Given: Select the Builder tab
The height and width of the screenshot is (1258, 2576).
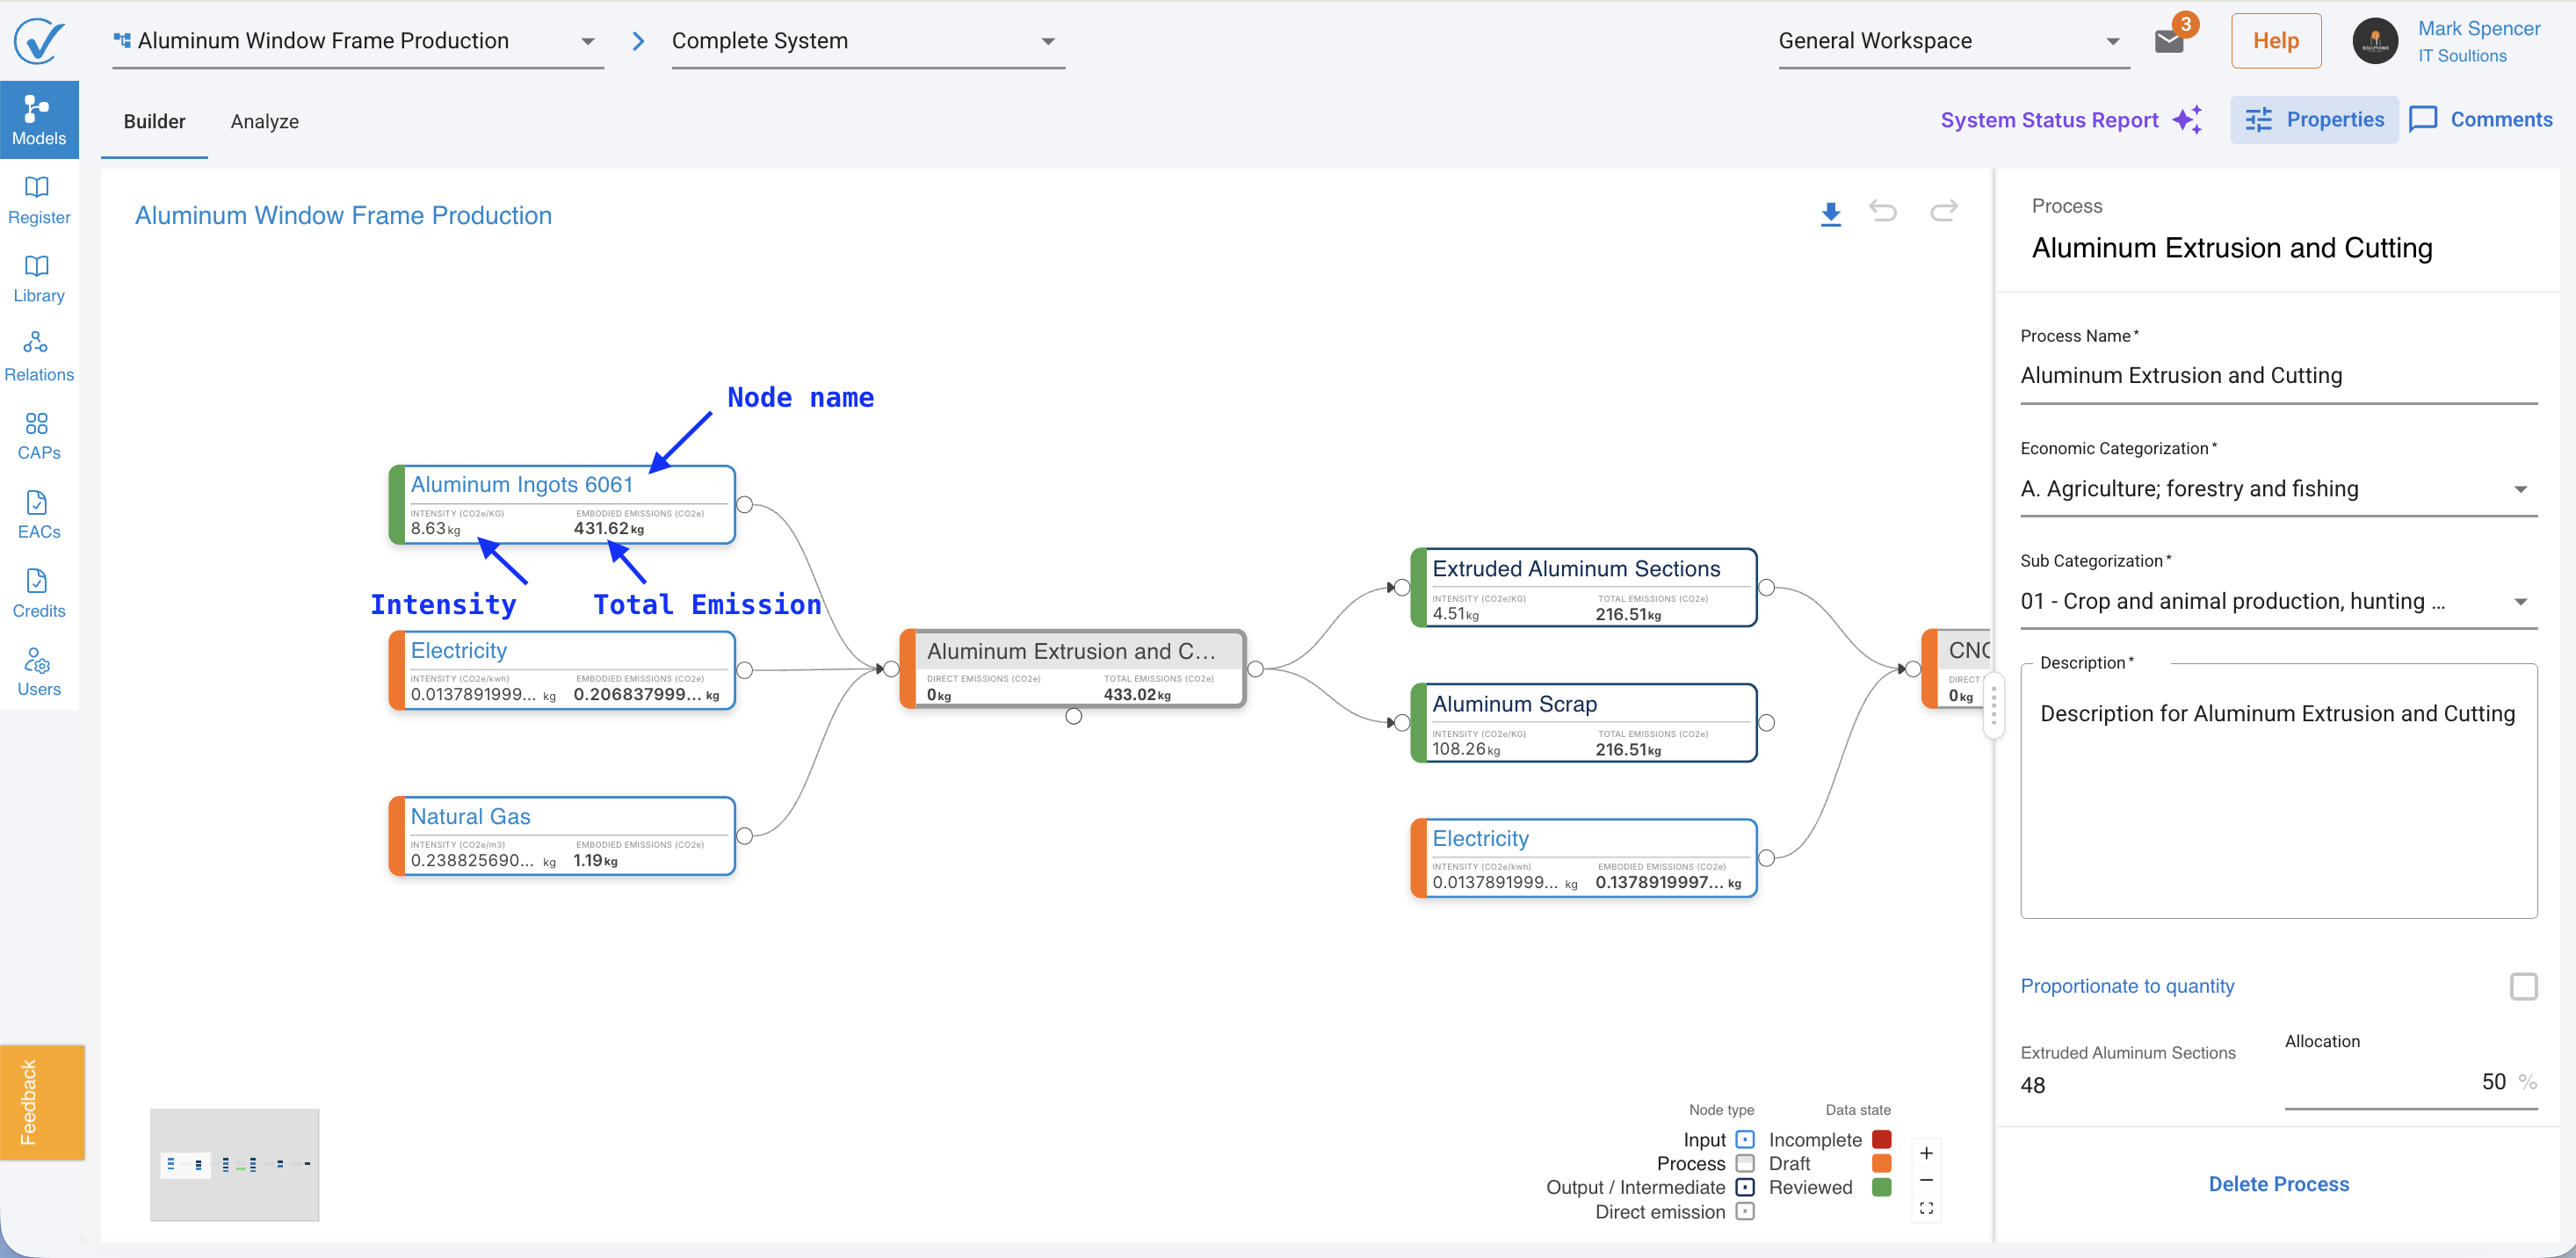Looking at the screenshot, I should (x=155, y=122).
